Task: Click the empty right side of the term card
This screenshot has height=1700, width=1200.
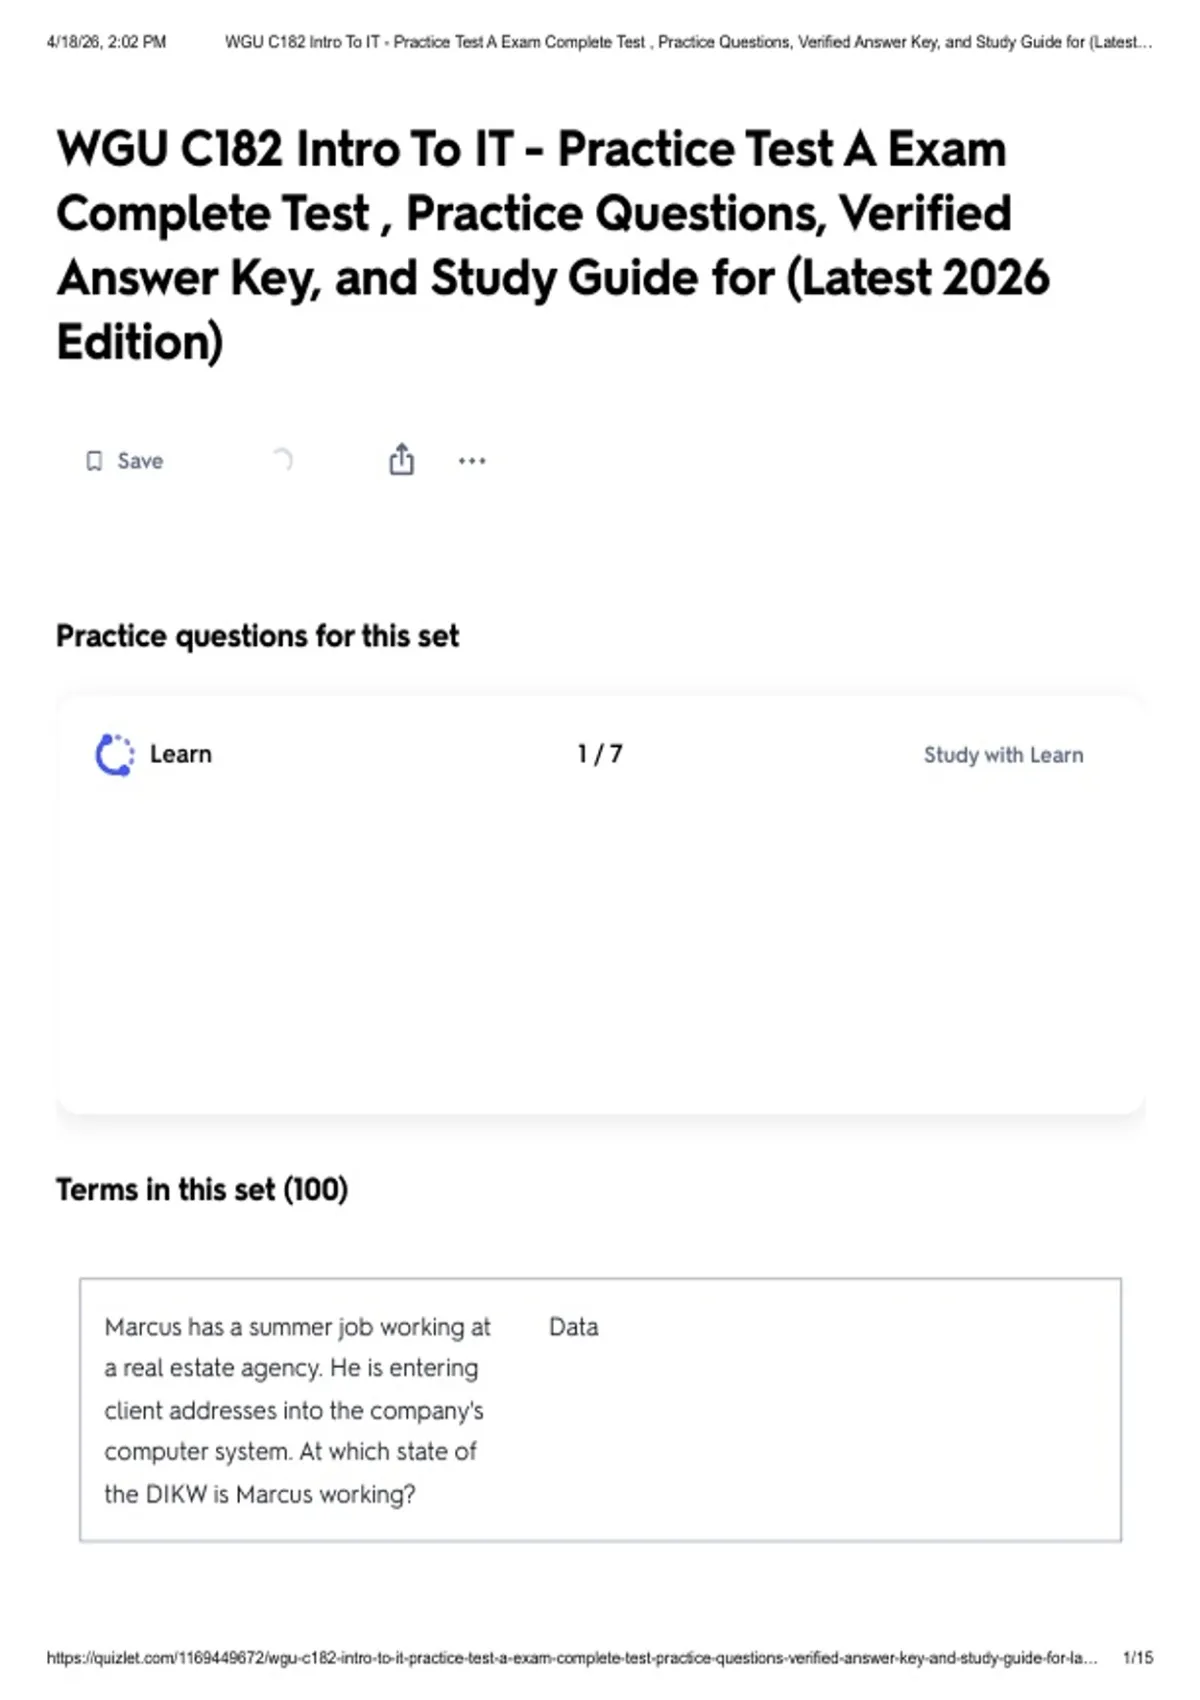Action: coord(860,1440)
